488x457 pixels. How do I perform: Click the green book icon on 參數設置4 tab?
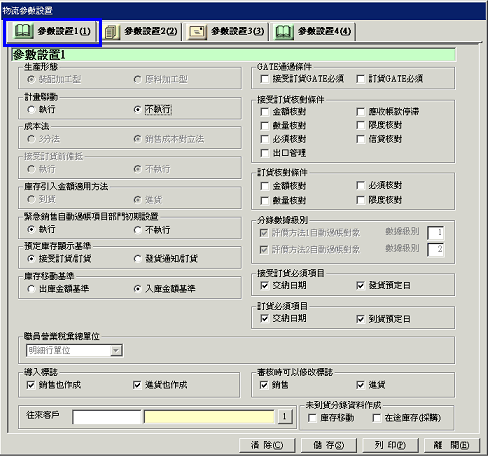(x=284, y=32)
